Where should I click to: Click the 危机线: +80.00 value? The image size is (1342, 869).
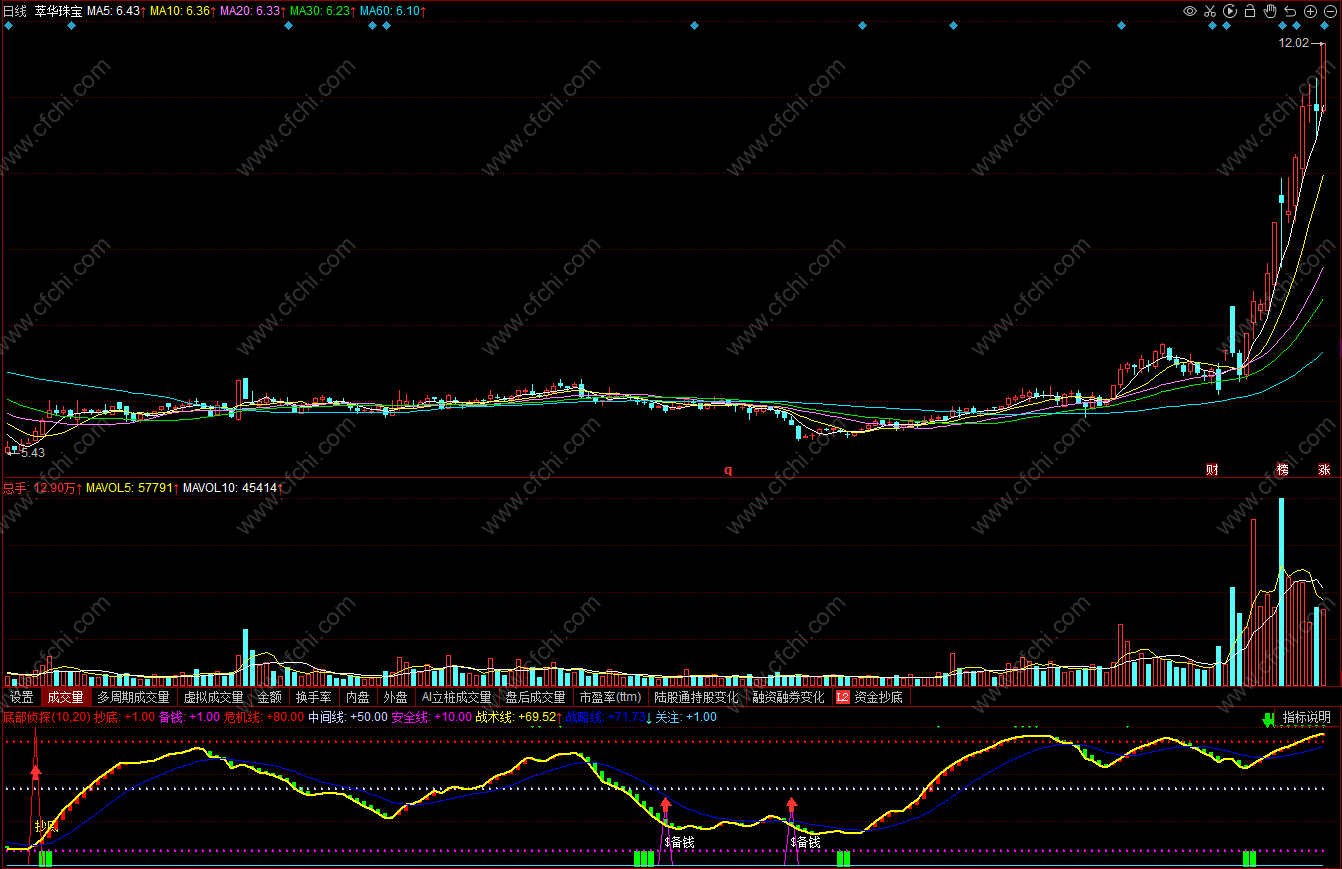264,717
